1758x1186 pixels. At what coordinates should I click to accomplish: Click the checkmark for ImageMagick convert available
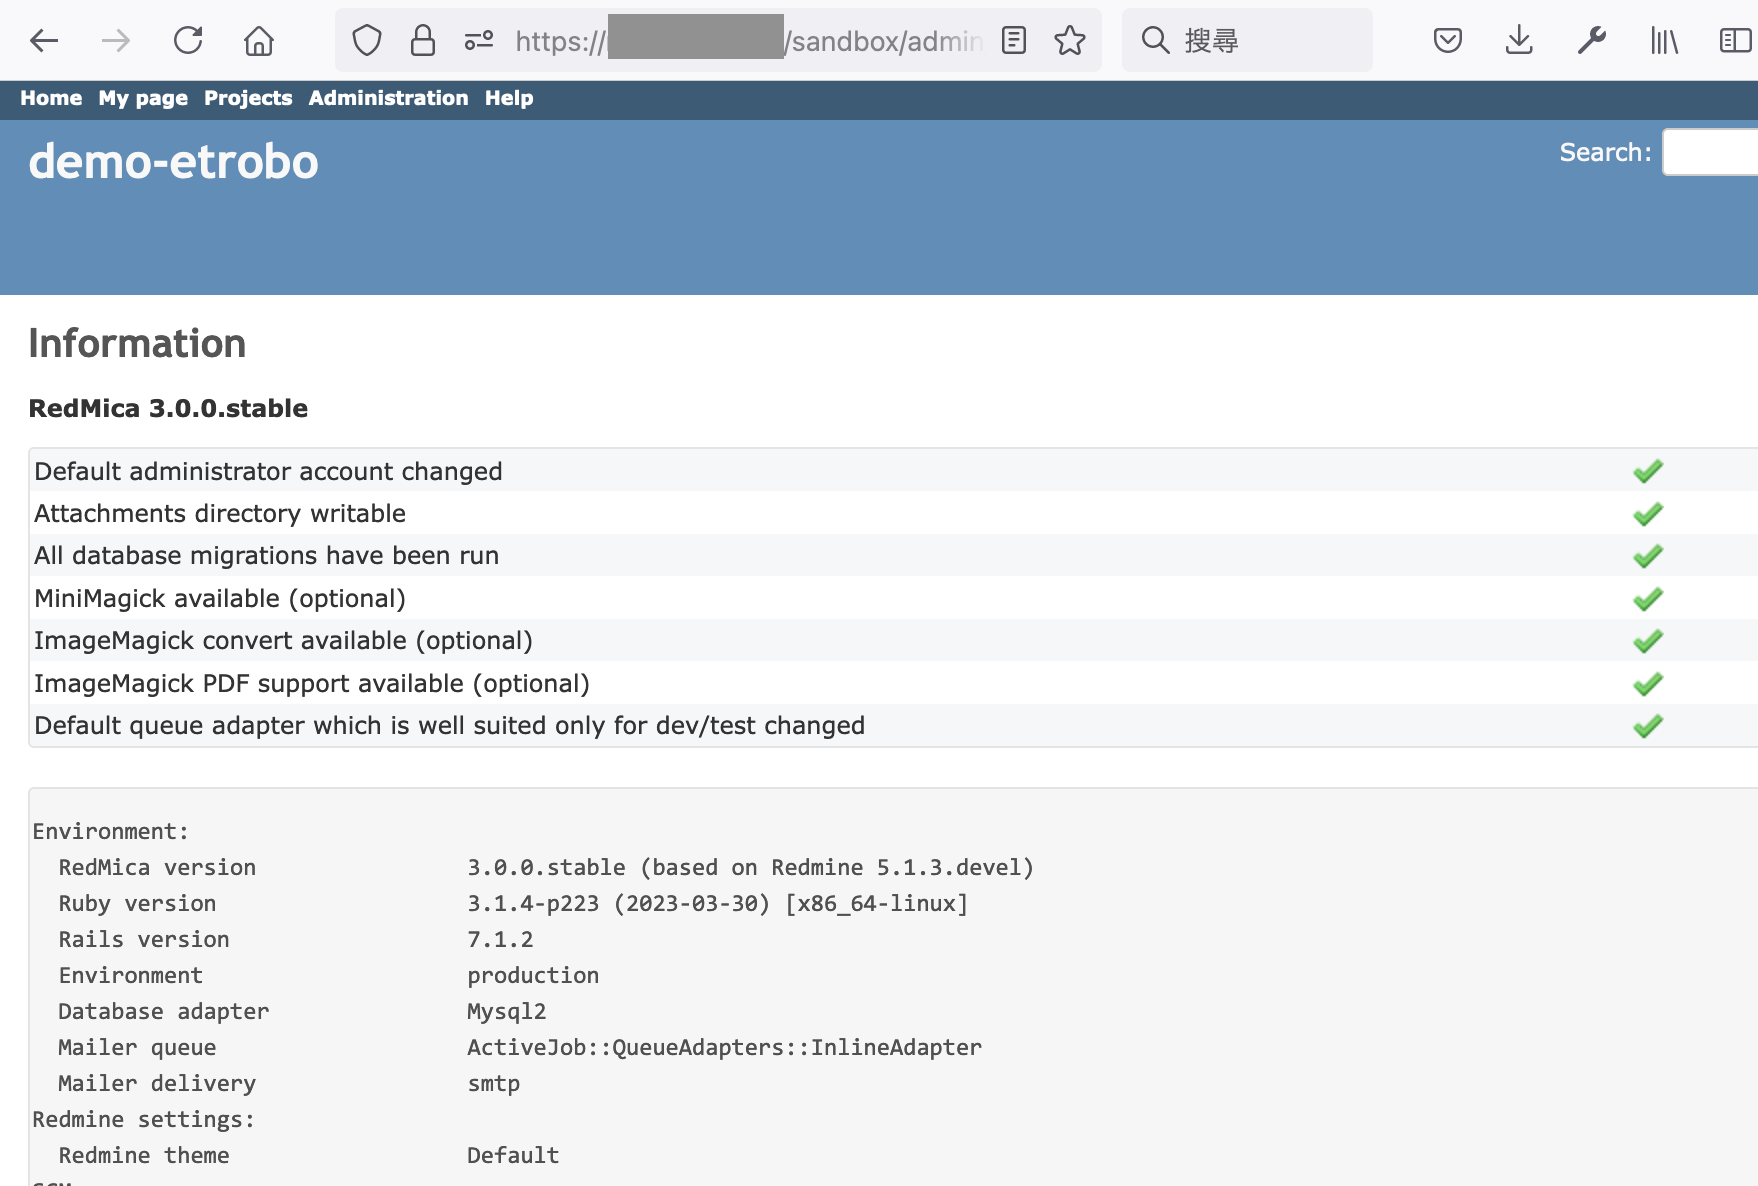1648,641
